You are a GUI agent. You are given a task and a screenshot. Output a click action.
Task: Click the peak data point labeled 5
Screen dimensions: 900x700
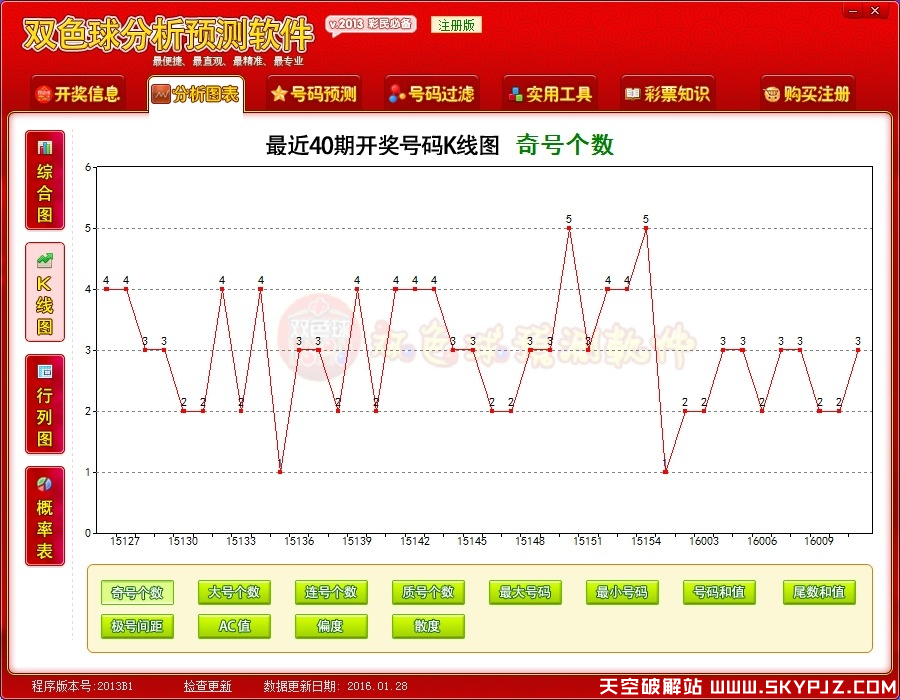click(571, 228)
